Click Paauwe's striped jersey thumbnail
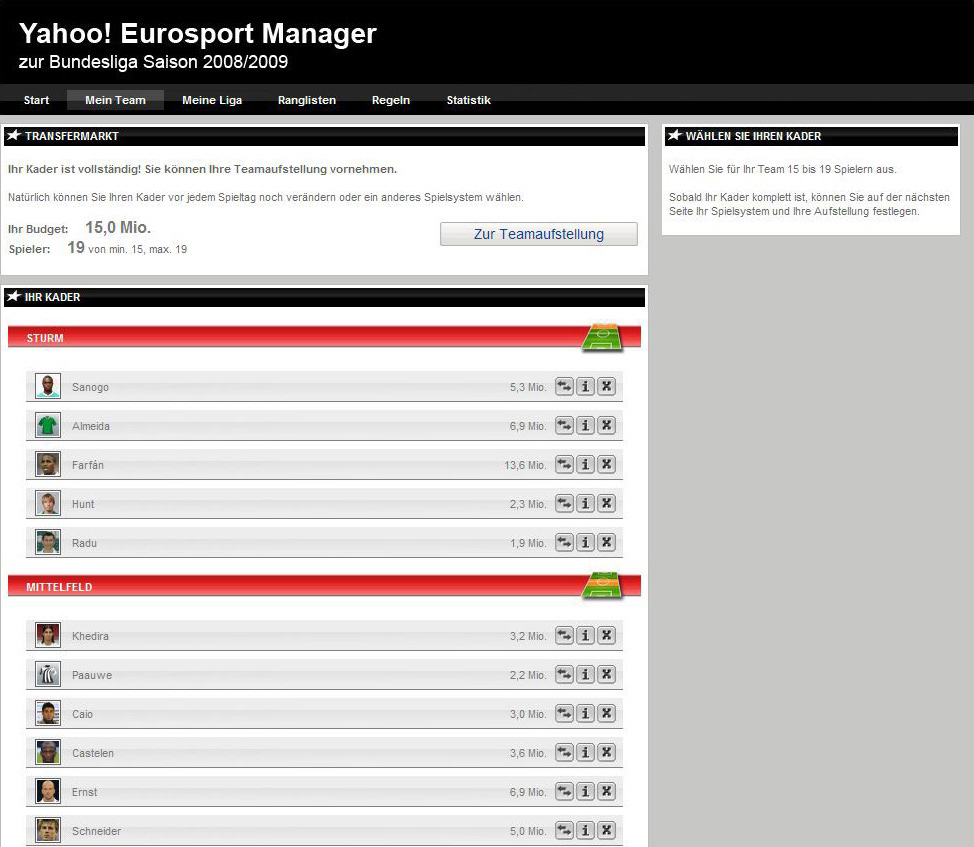This screenshot has width=974, height=847. (48, 674)
